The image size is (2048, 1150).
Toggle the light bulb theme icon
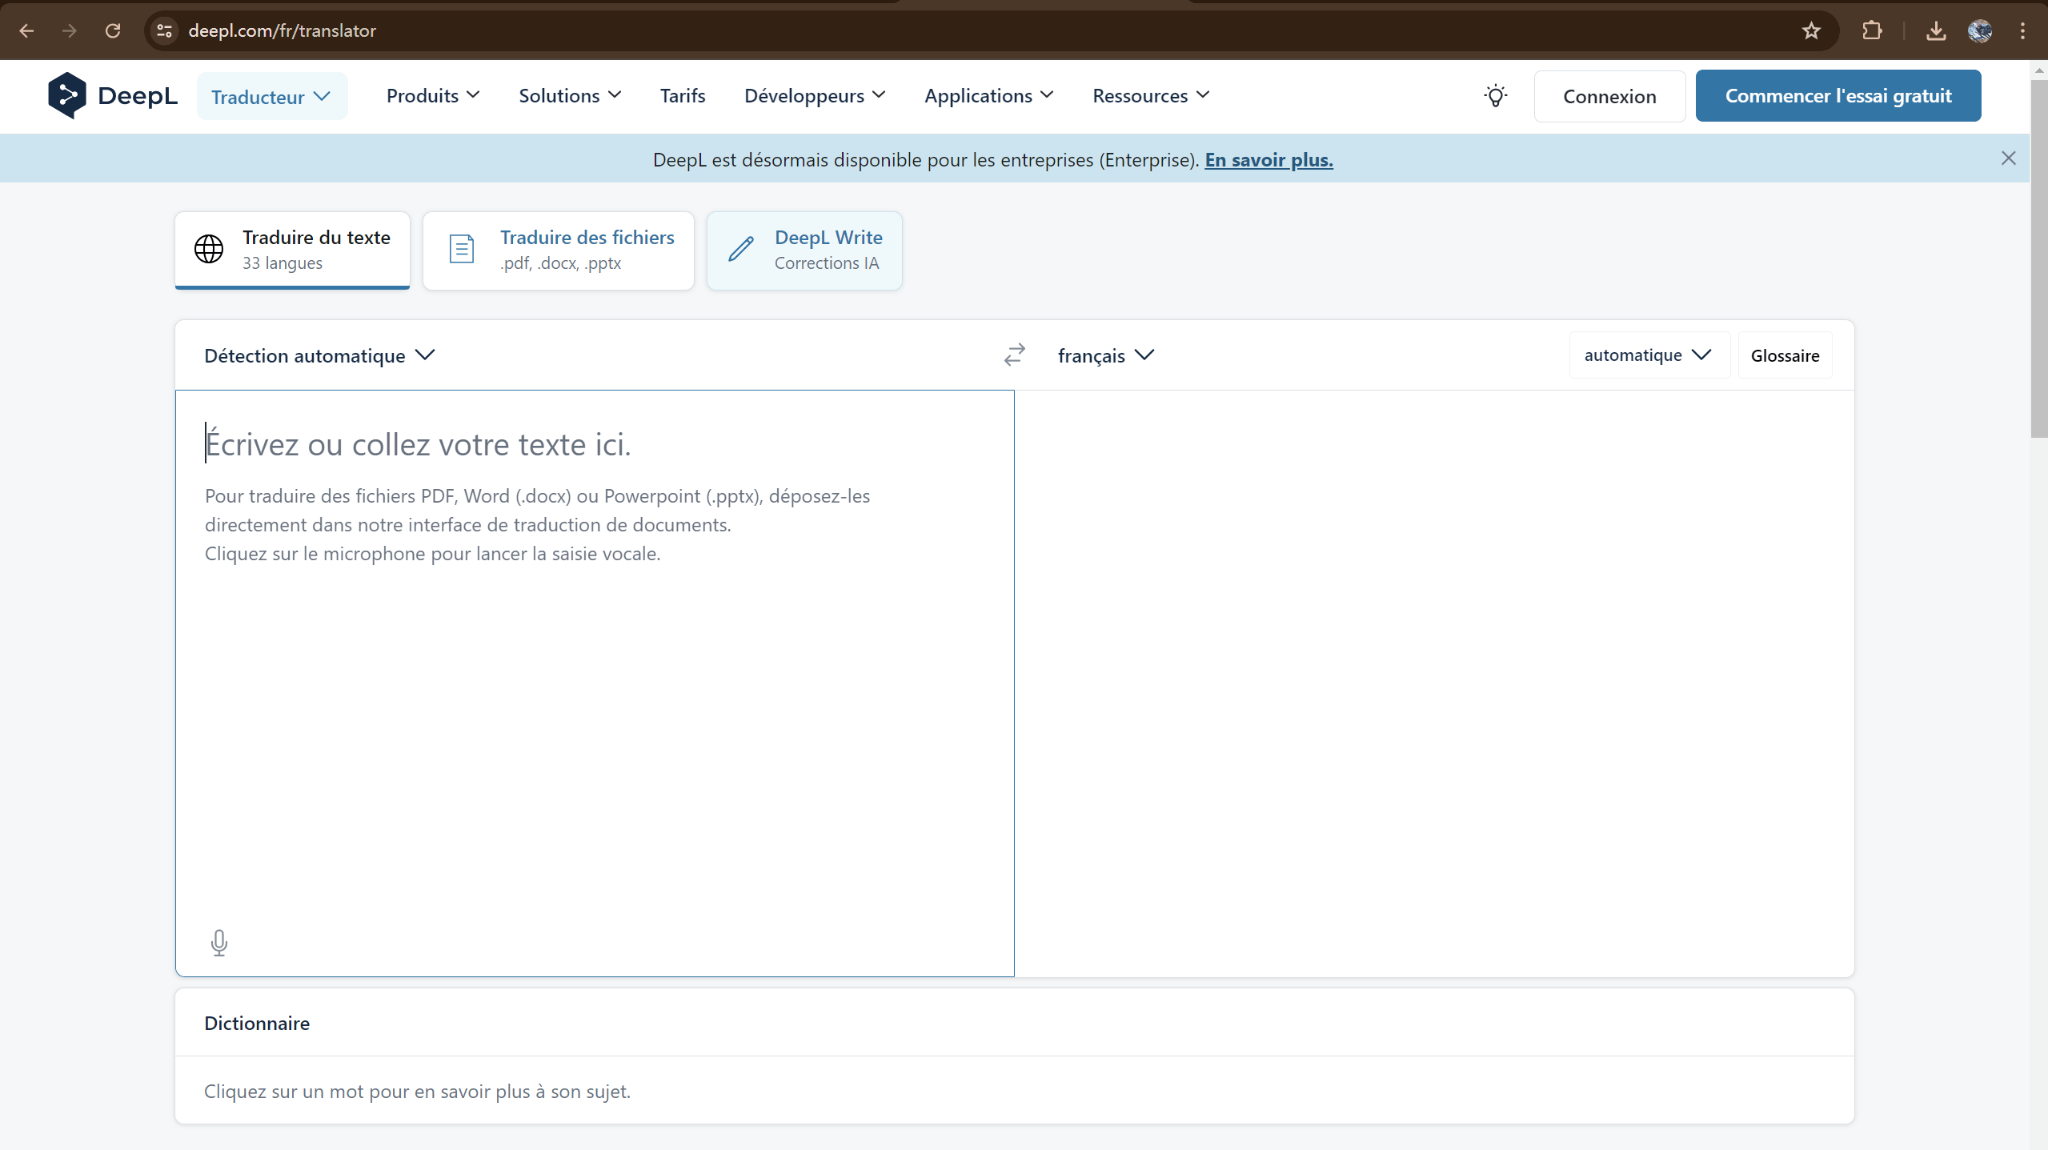1495,96
